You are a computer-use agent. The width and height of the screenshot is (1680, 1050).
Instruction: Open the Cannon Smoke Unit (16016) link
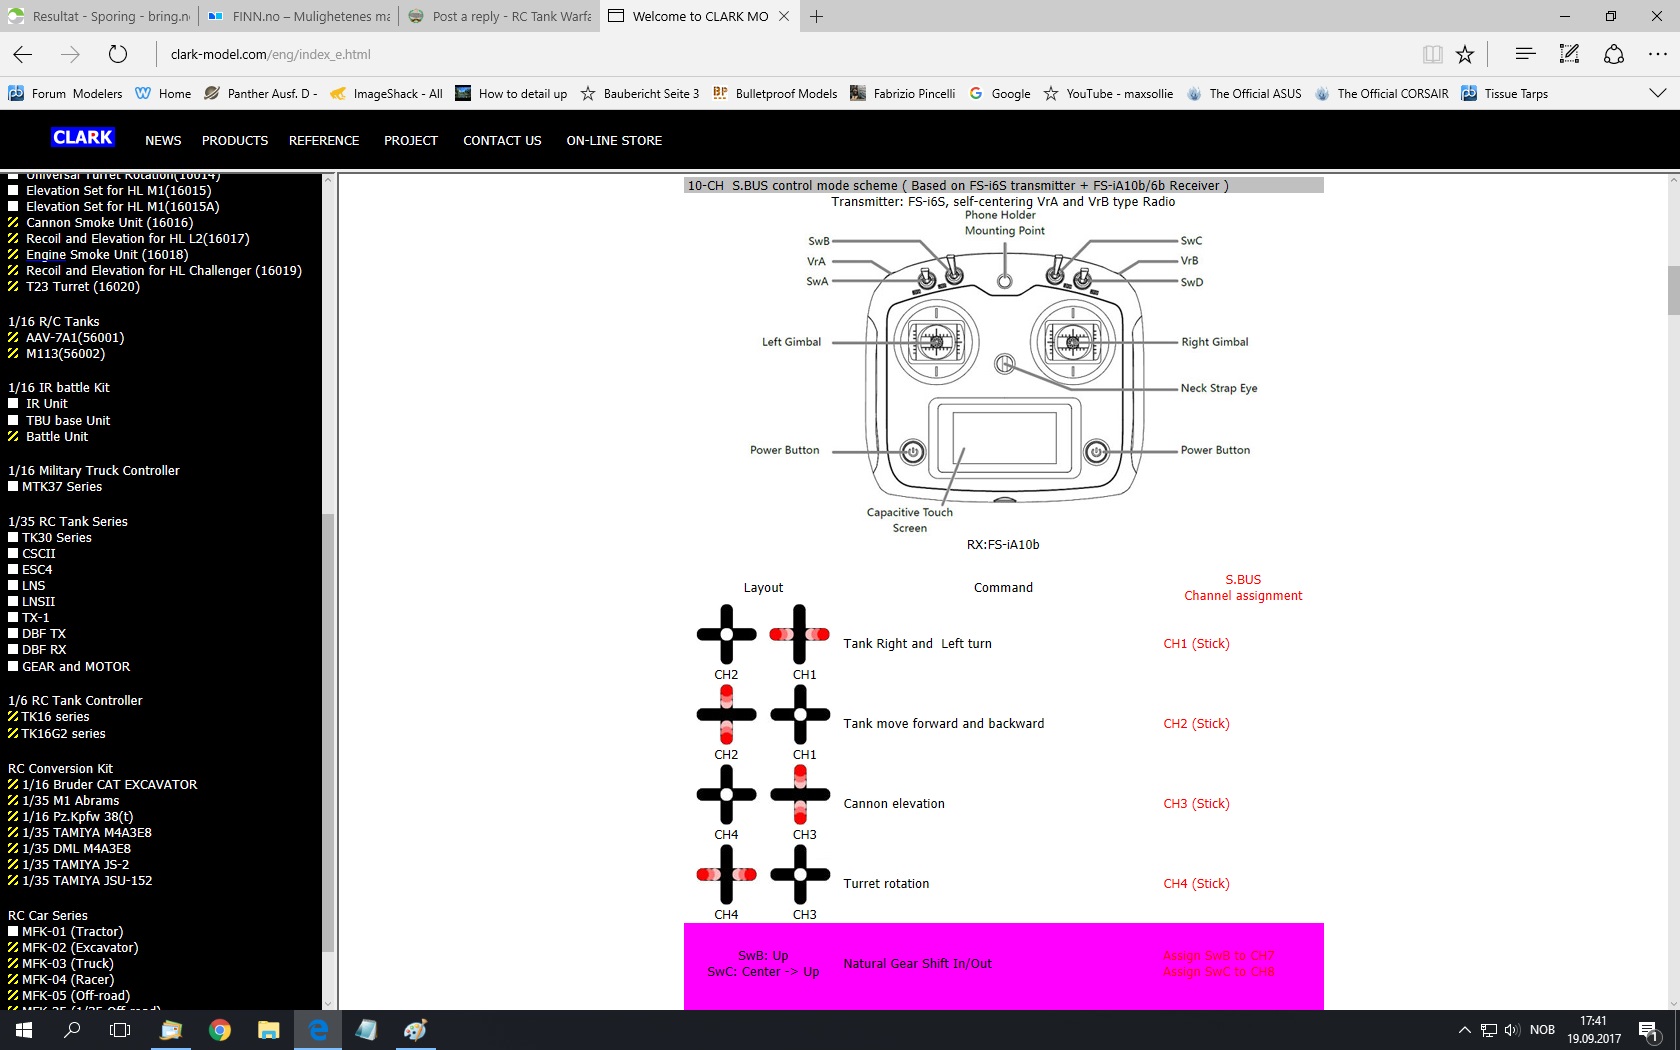(x=109, y=223)
